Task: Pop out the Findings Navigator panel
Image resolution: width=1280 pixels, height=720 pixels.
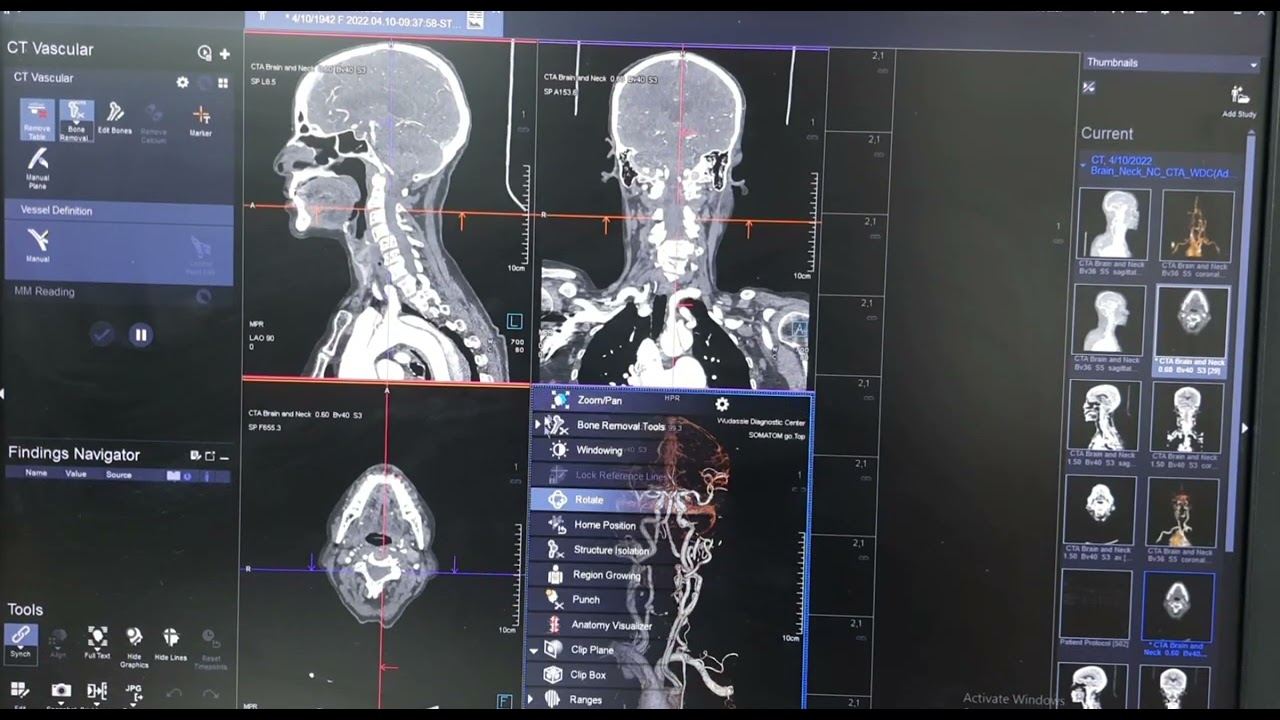Action: (210, 455)
